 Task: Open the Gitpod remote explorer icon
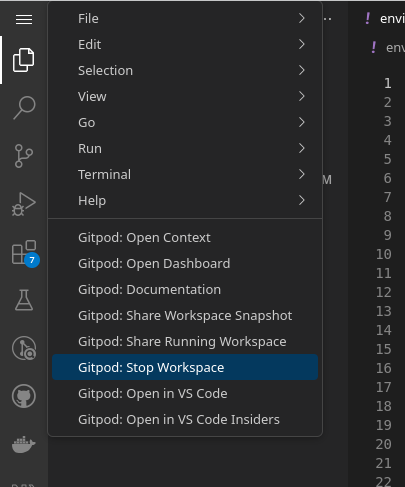[24, 348]
